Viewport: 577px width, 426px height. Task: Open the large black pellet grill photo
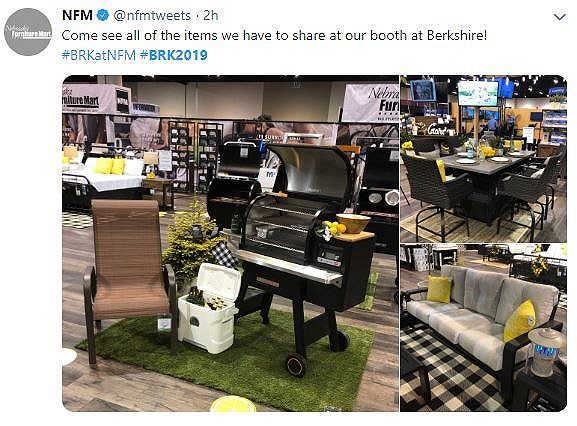click(x=230, y=243)
